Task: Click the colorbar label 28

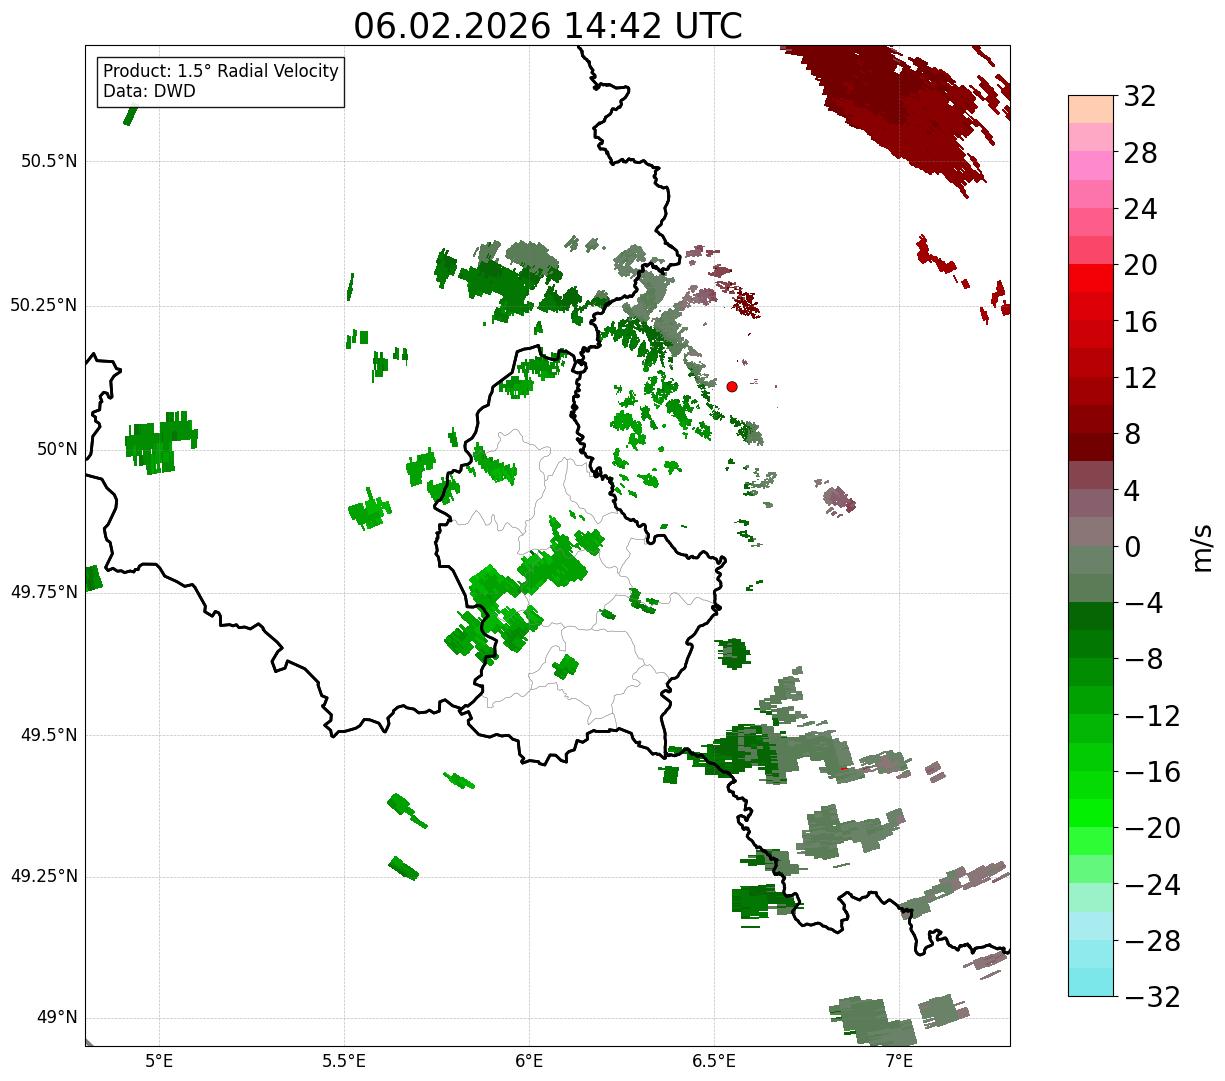Action: click(1140, 154)
